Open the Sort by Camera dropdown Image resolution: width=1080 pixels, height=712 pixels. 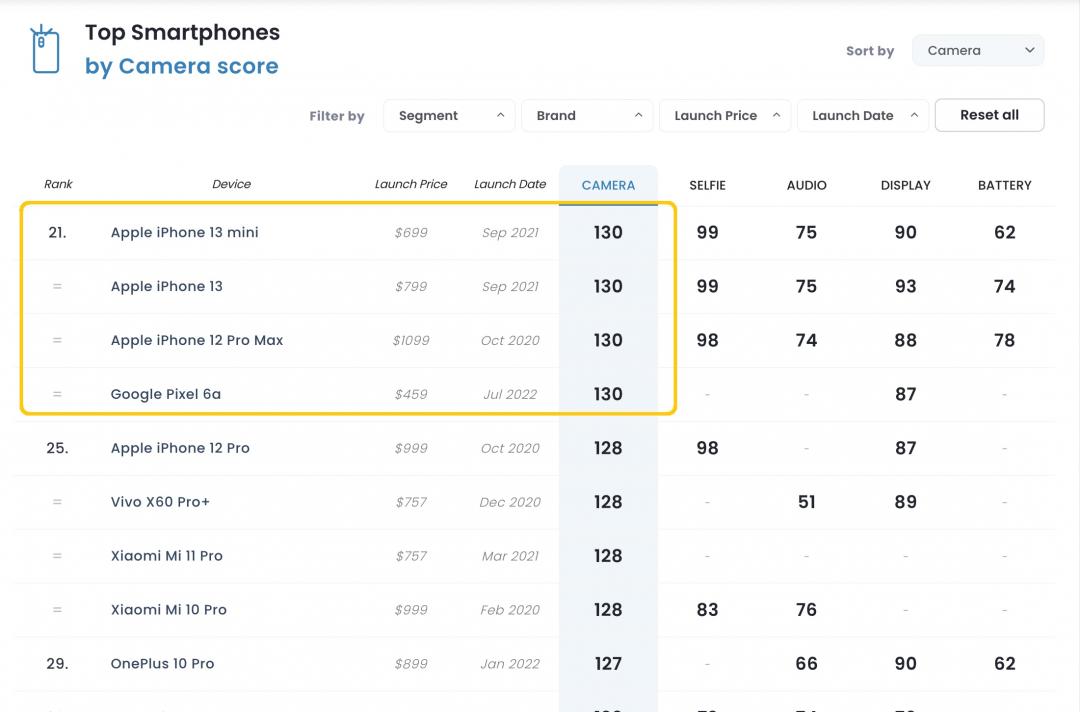click(x=977, y=51)
